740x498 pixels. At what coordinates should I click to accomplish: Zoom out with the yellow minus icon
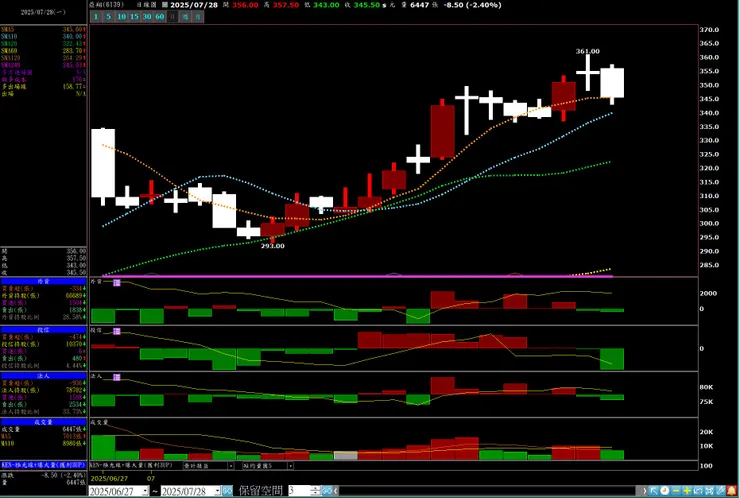click(676, 491)
